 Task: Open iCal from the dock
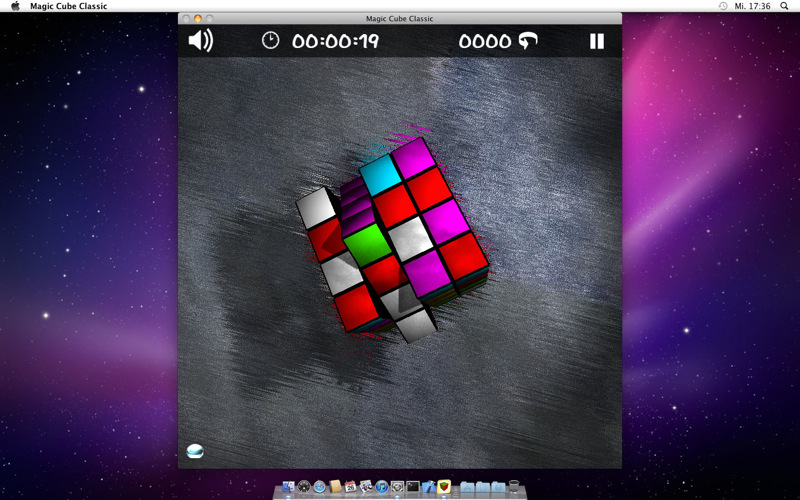click(x=351, y=486)
